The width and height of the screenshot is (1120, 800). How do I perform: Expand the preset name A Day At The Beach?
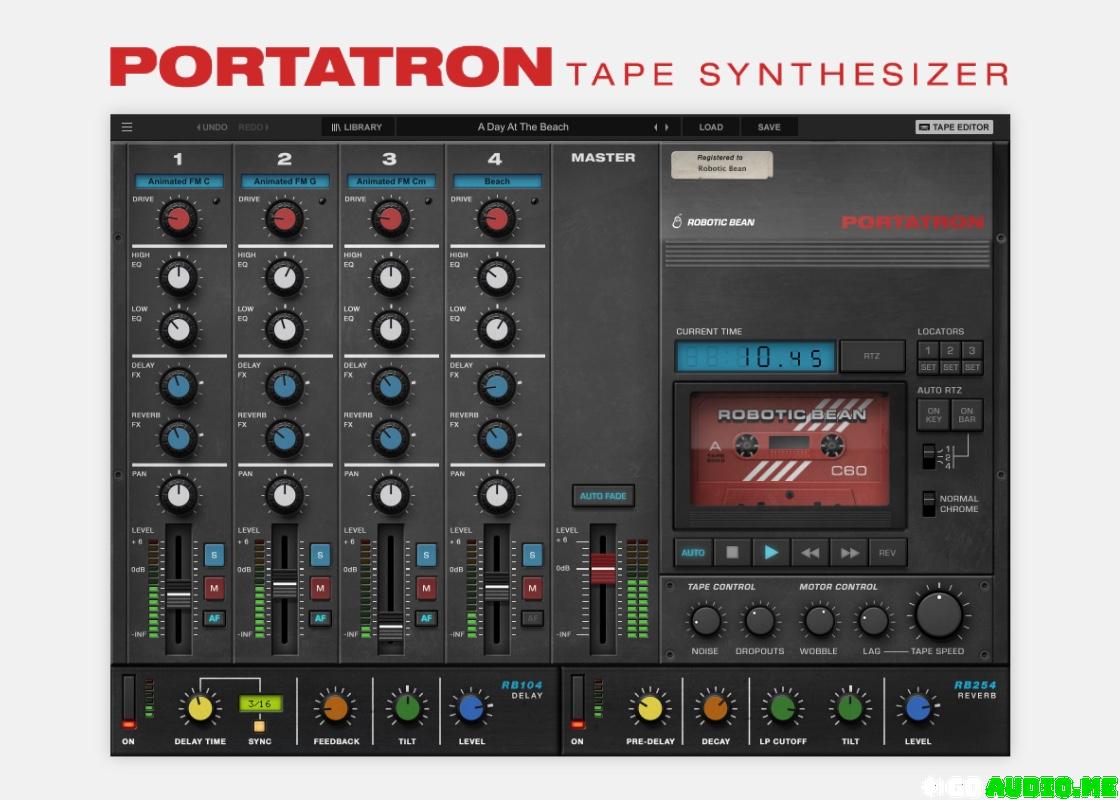[523, 127]
